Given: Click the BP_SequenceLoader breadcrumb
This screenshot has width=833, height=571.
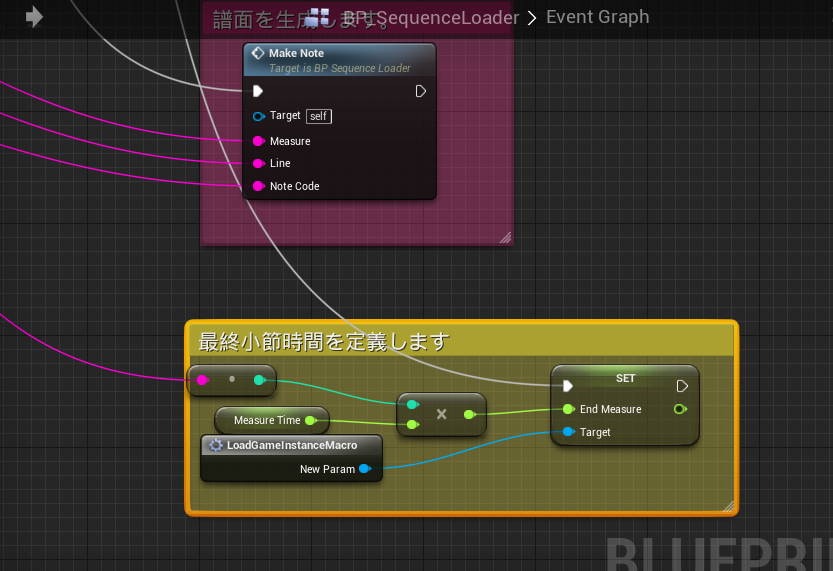Looking at the screenshot, I should click(431, 18).
